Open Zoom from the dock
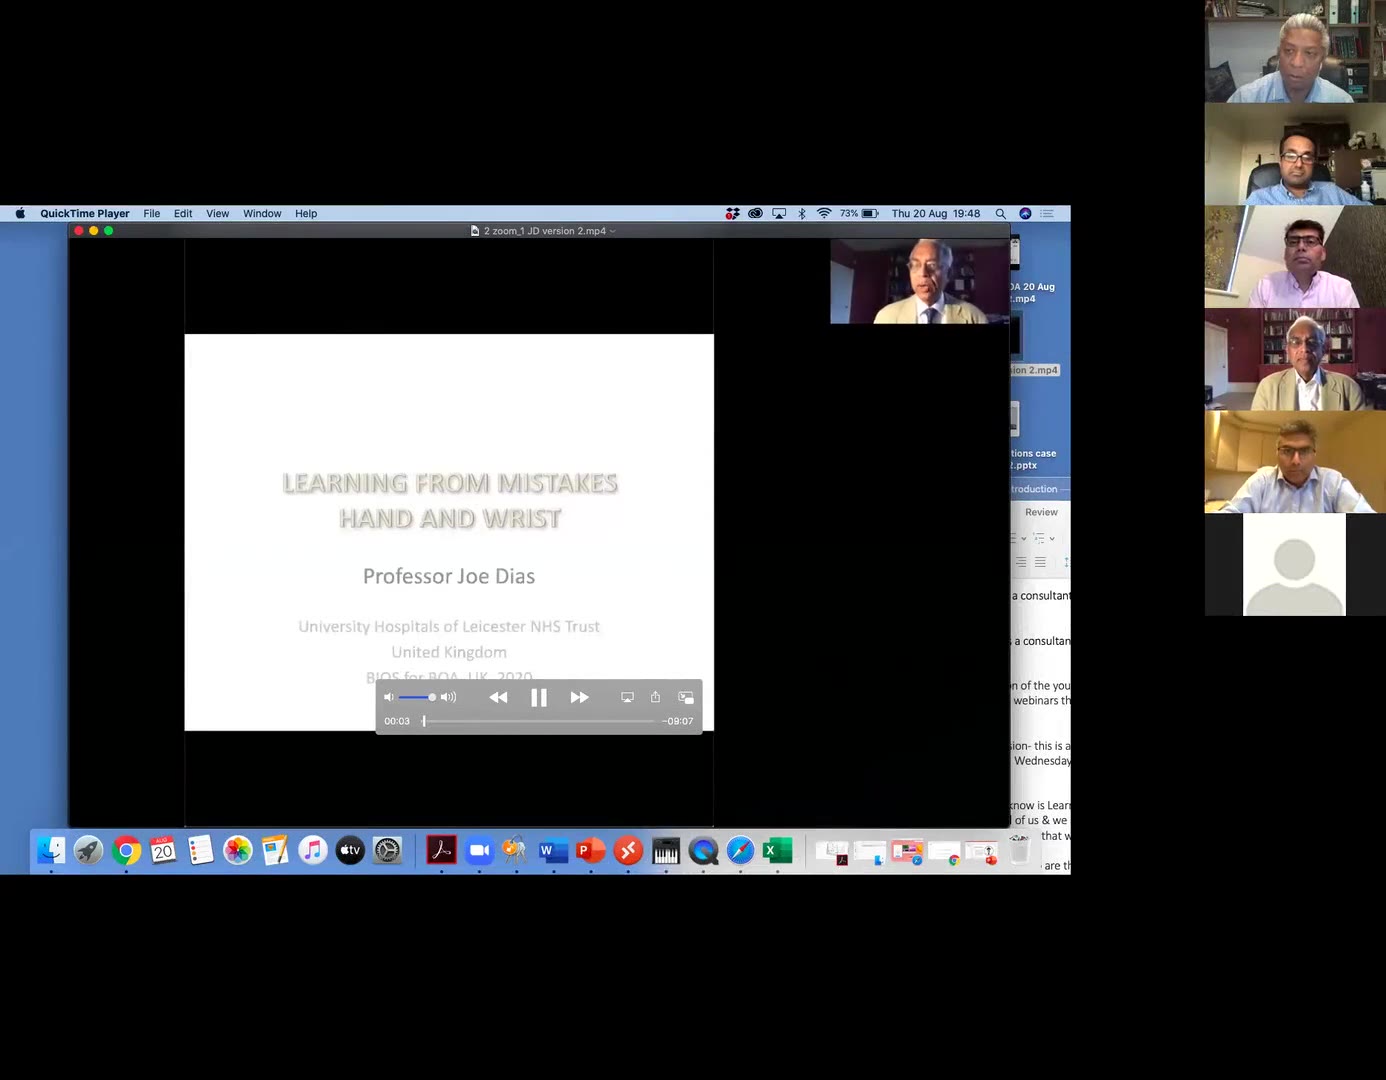The image size is (1386, 1080). [x=479, y=851]
